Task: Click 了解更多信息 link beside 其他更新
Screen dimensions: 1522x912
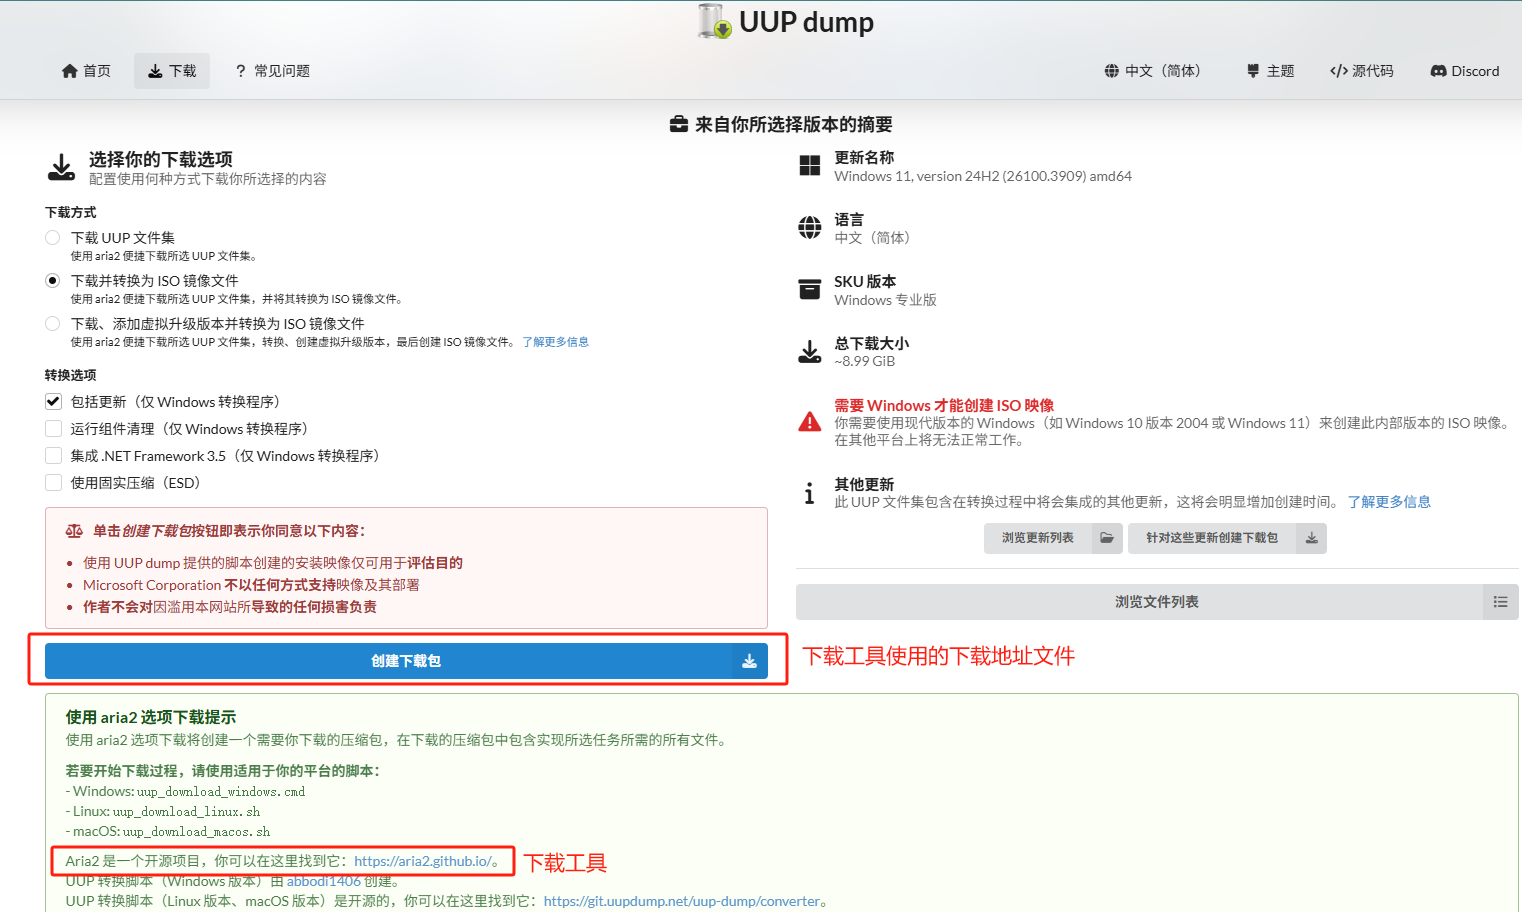Action: tap(1389, 502)
